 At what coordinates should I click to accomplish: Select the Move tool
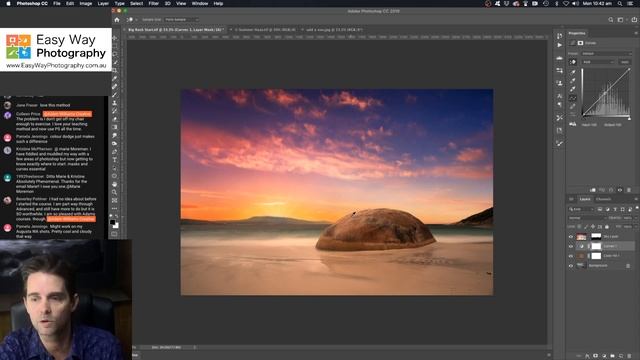pos(115,38)
